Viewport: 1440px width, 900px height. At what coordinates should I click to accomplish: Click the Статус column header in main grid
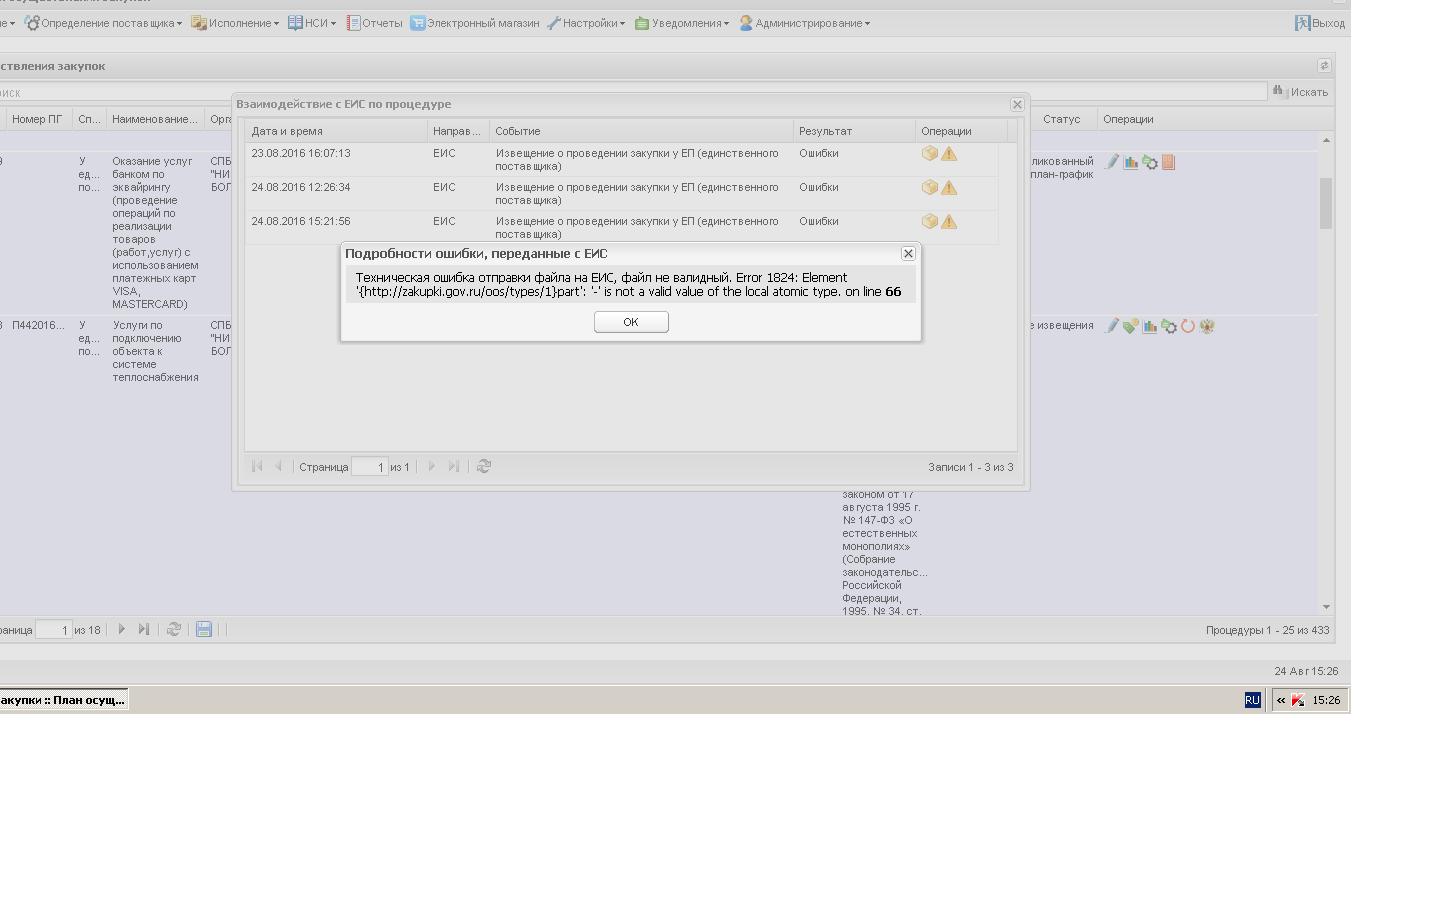[1062, 119]
